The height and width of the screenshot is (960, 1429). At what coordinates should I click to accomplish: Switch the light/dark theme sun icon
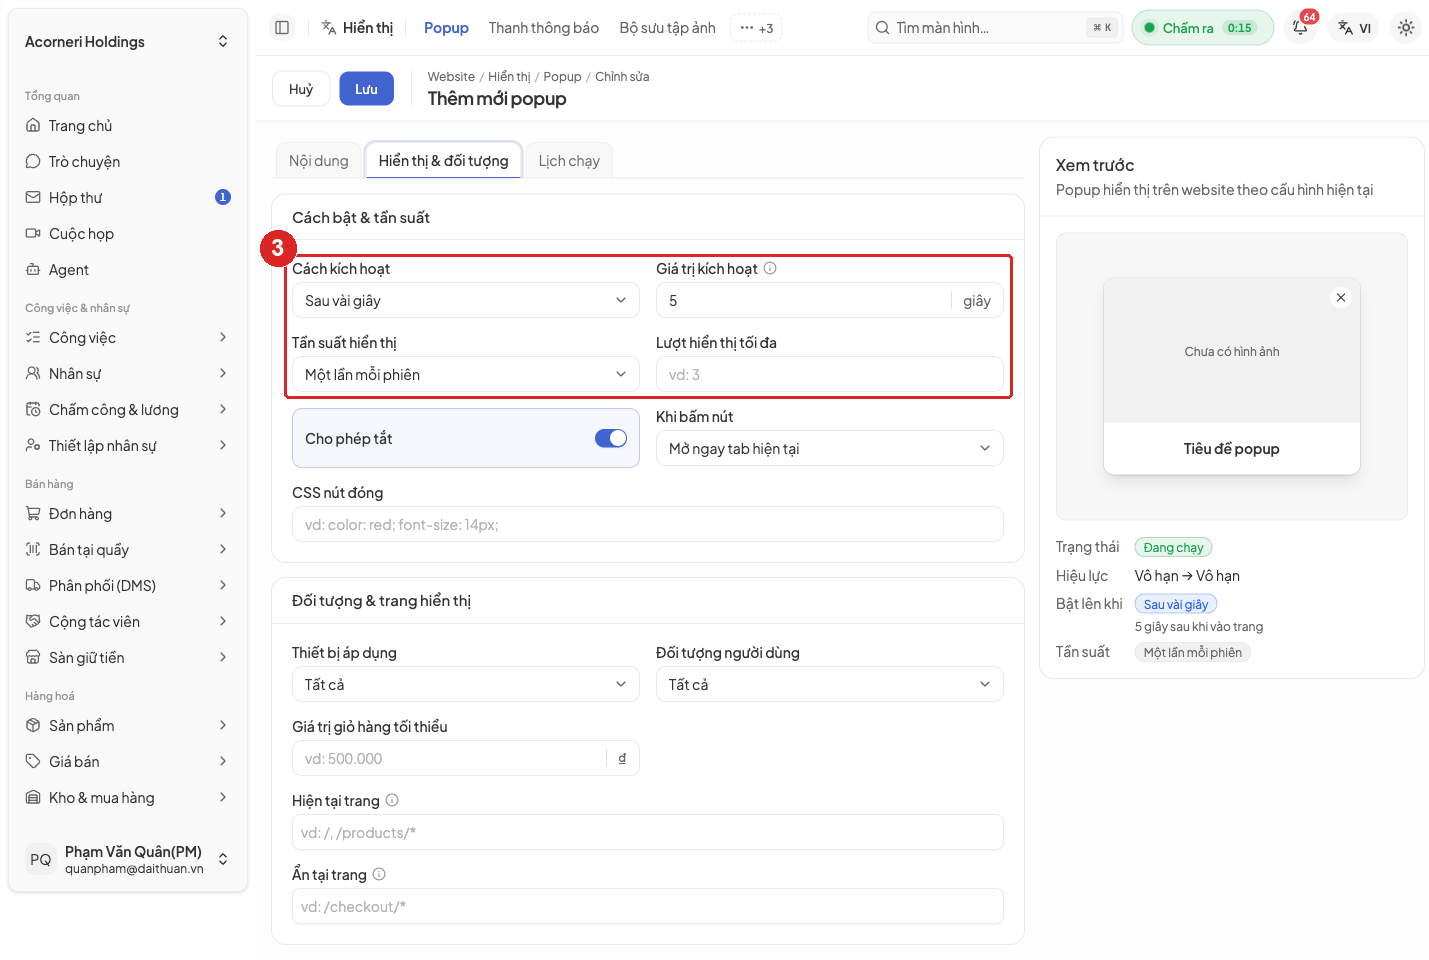pos(1406,28)
